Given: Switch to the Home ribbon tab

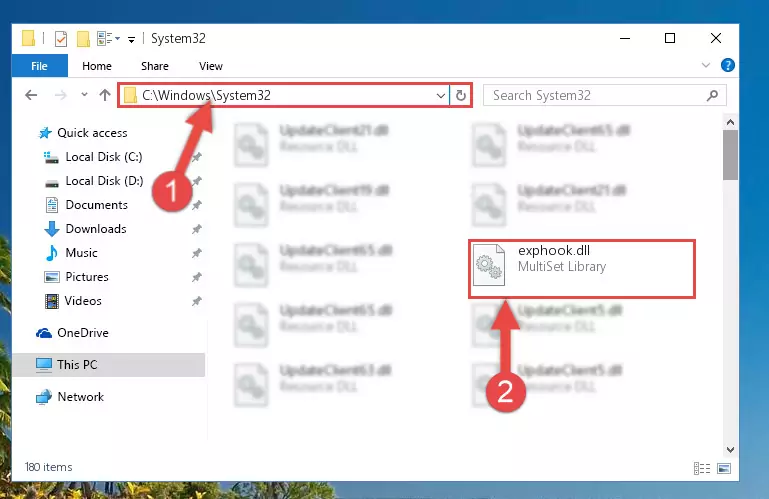Looking at the screenshot, I should pos(97,66).
